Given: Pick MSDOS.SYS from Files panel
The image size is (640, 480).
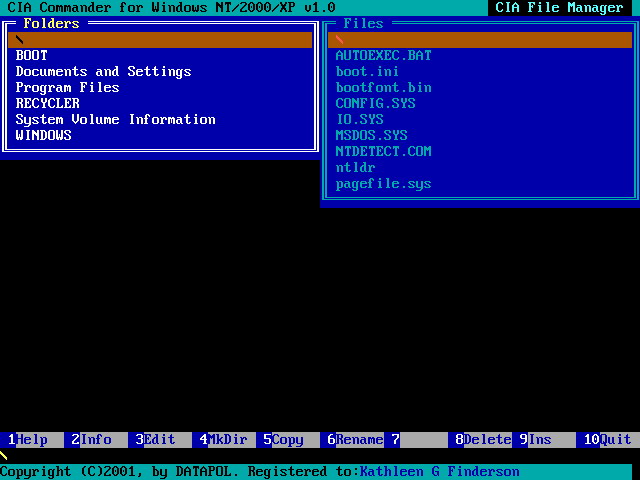Looking at the screenshot, I should pos(371,135).
